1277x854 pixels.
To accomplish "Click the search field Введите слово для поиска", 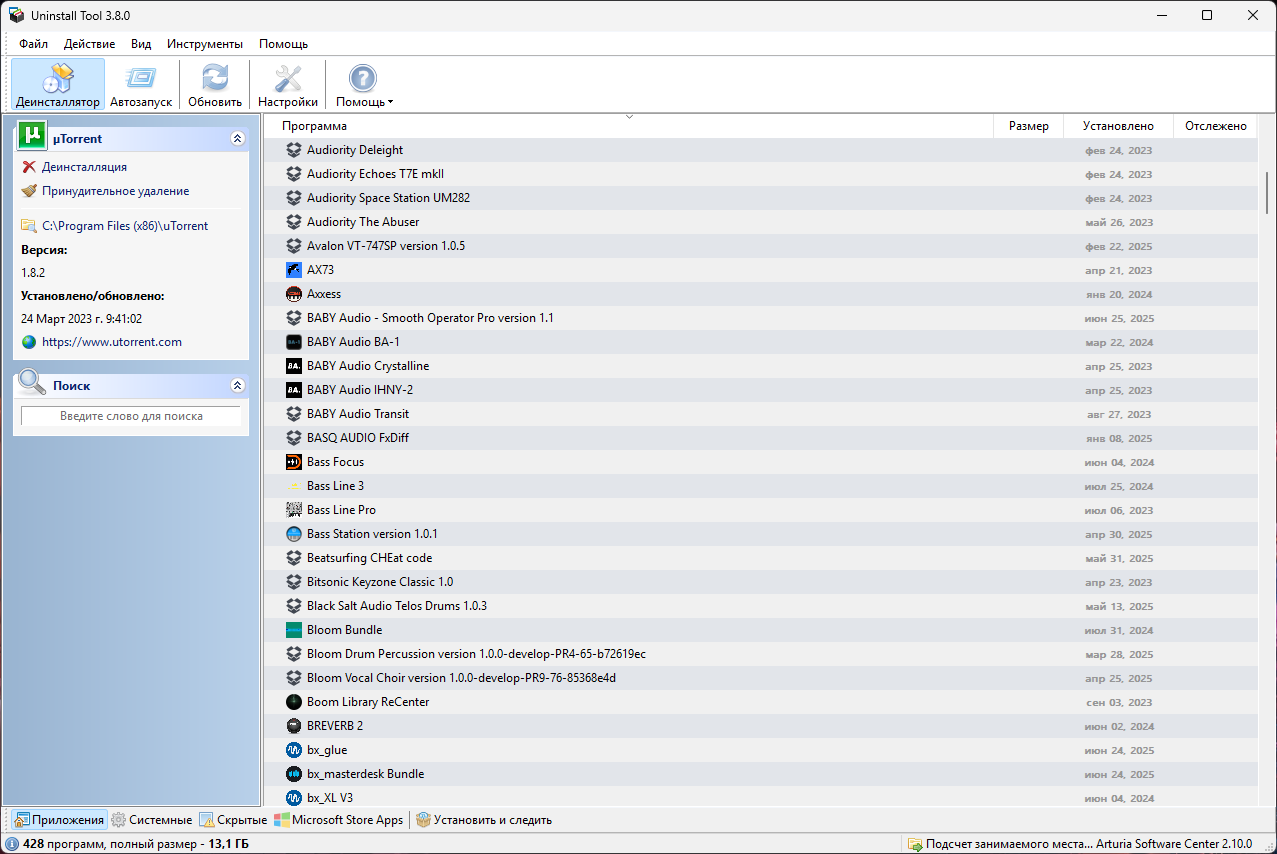I will (131, 416).
